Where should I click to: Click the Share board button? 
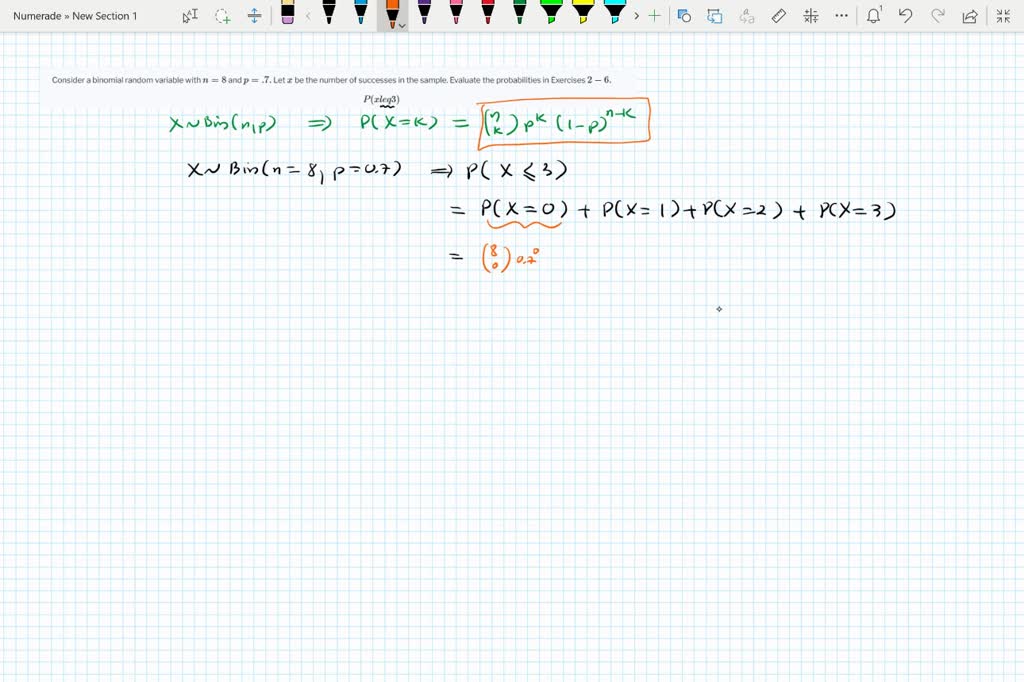click(x=969, y=15)
